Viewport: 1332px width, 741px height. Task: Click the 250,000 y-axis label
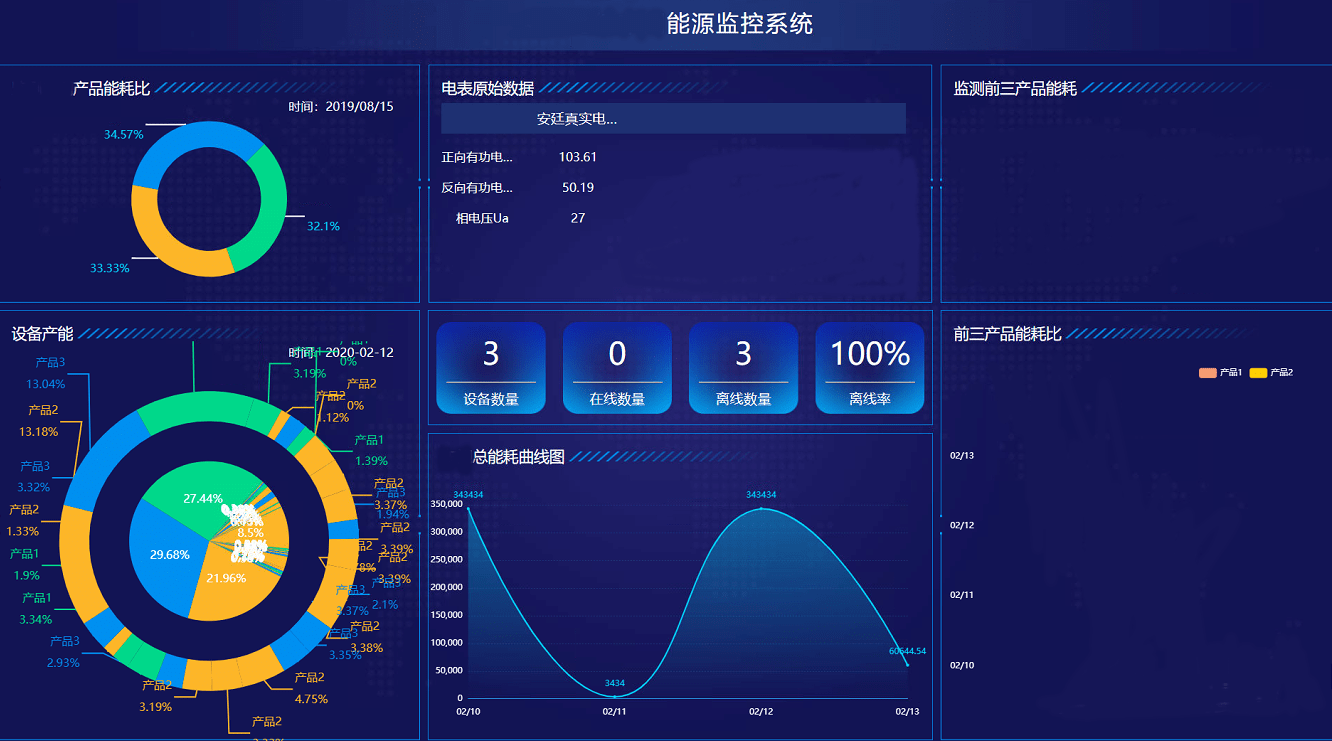point(446,559)
